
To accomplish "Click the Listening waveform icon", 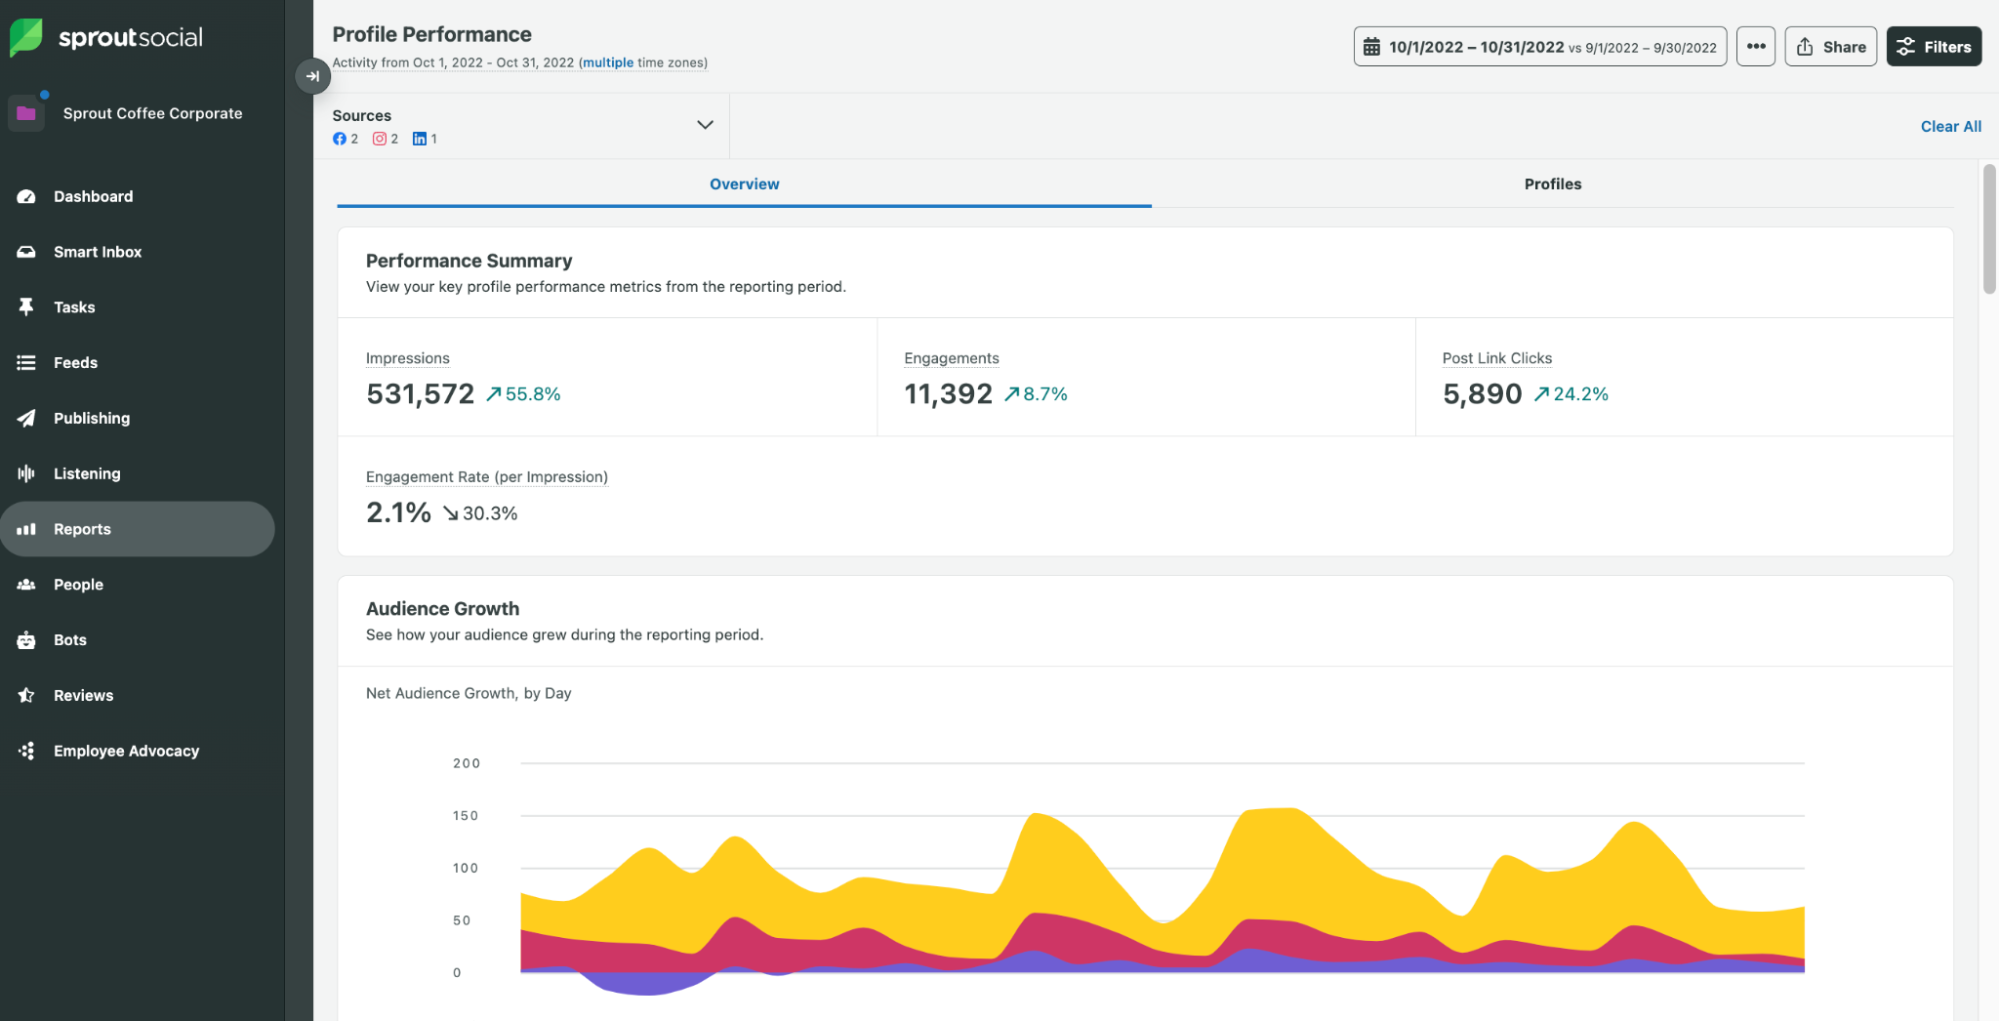I will click(x=26, y=473).
